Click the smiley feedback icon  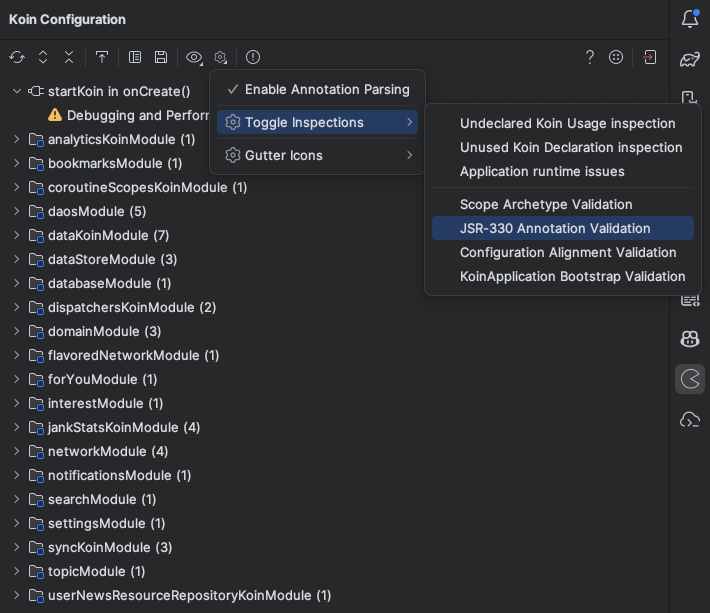pyautogui.click(x=616, y=58)
